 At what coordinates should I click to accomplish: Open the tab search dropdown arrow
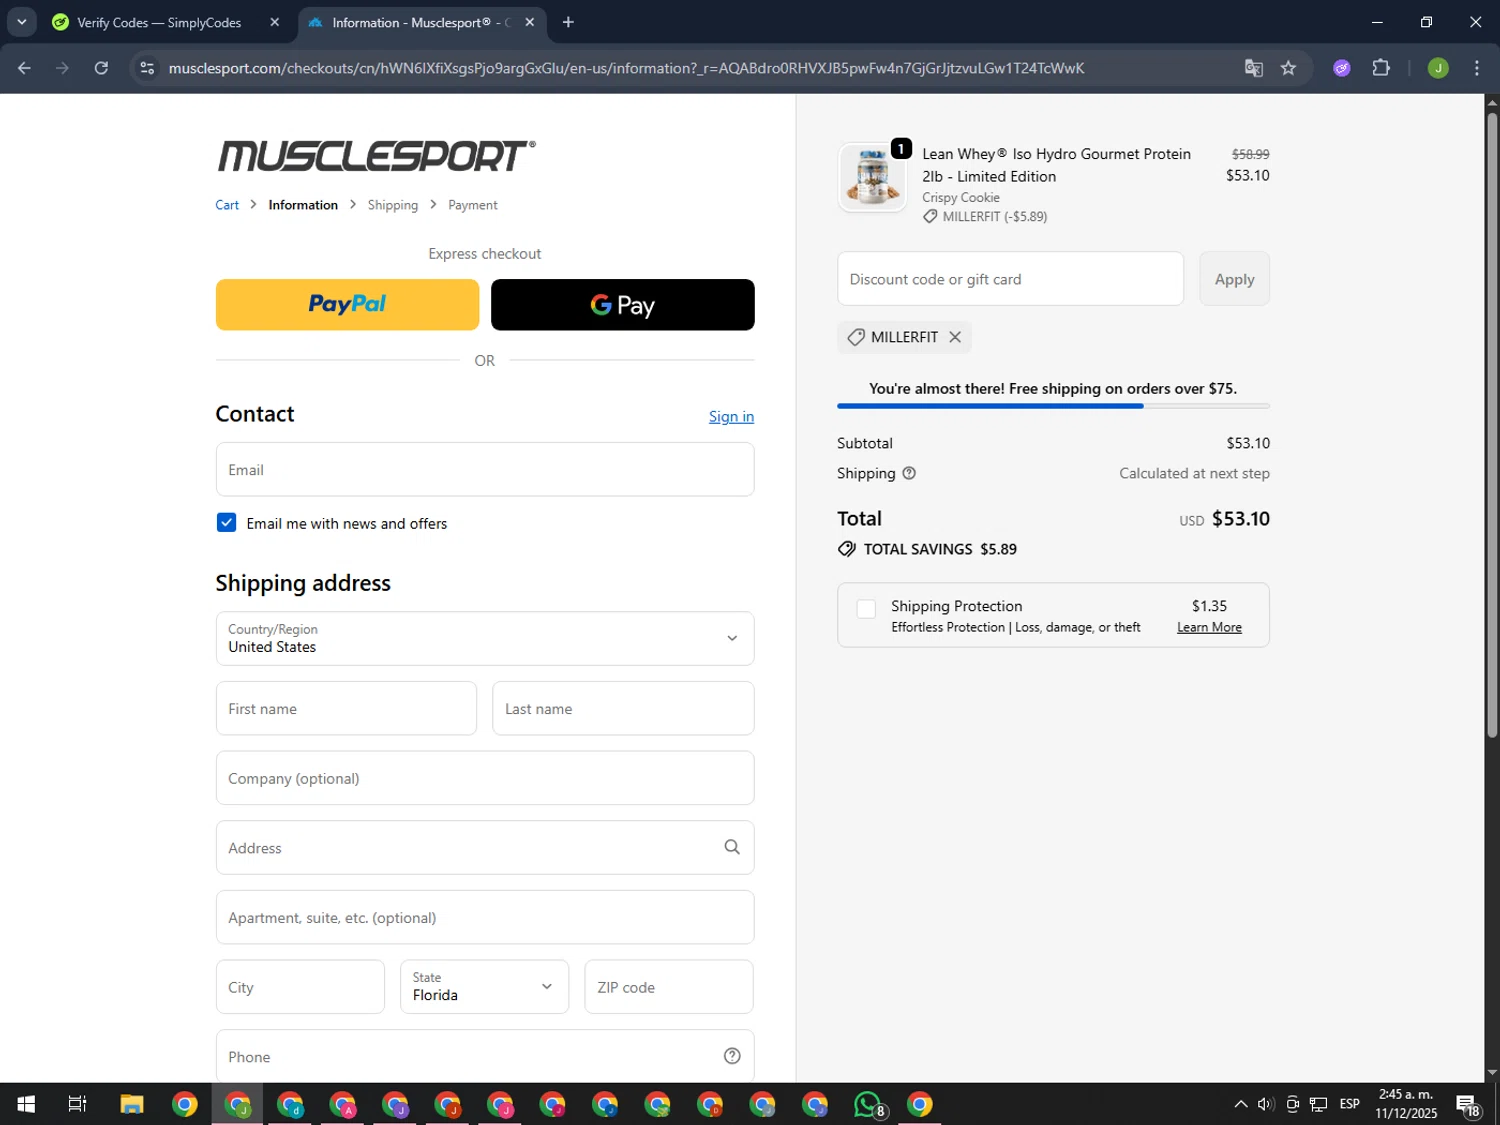tap(21, 22)
